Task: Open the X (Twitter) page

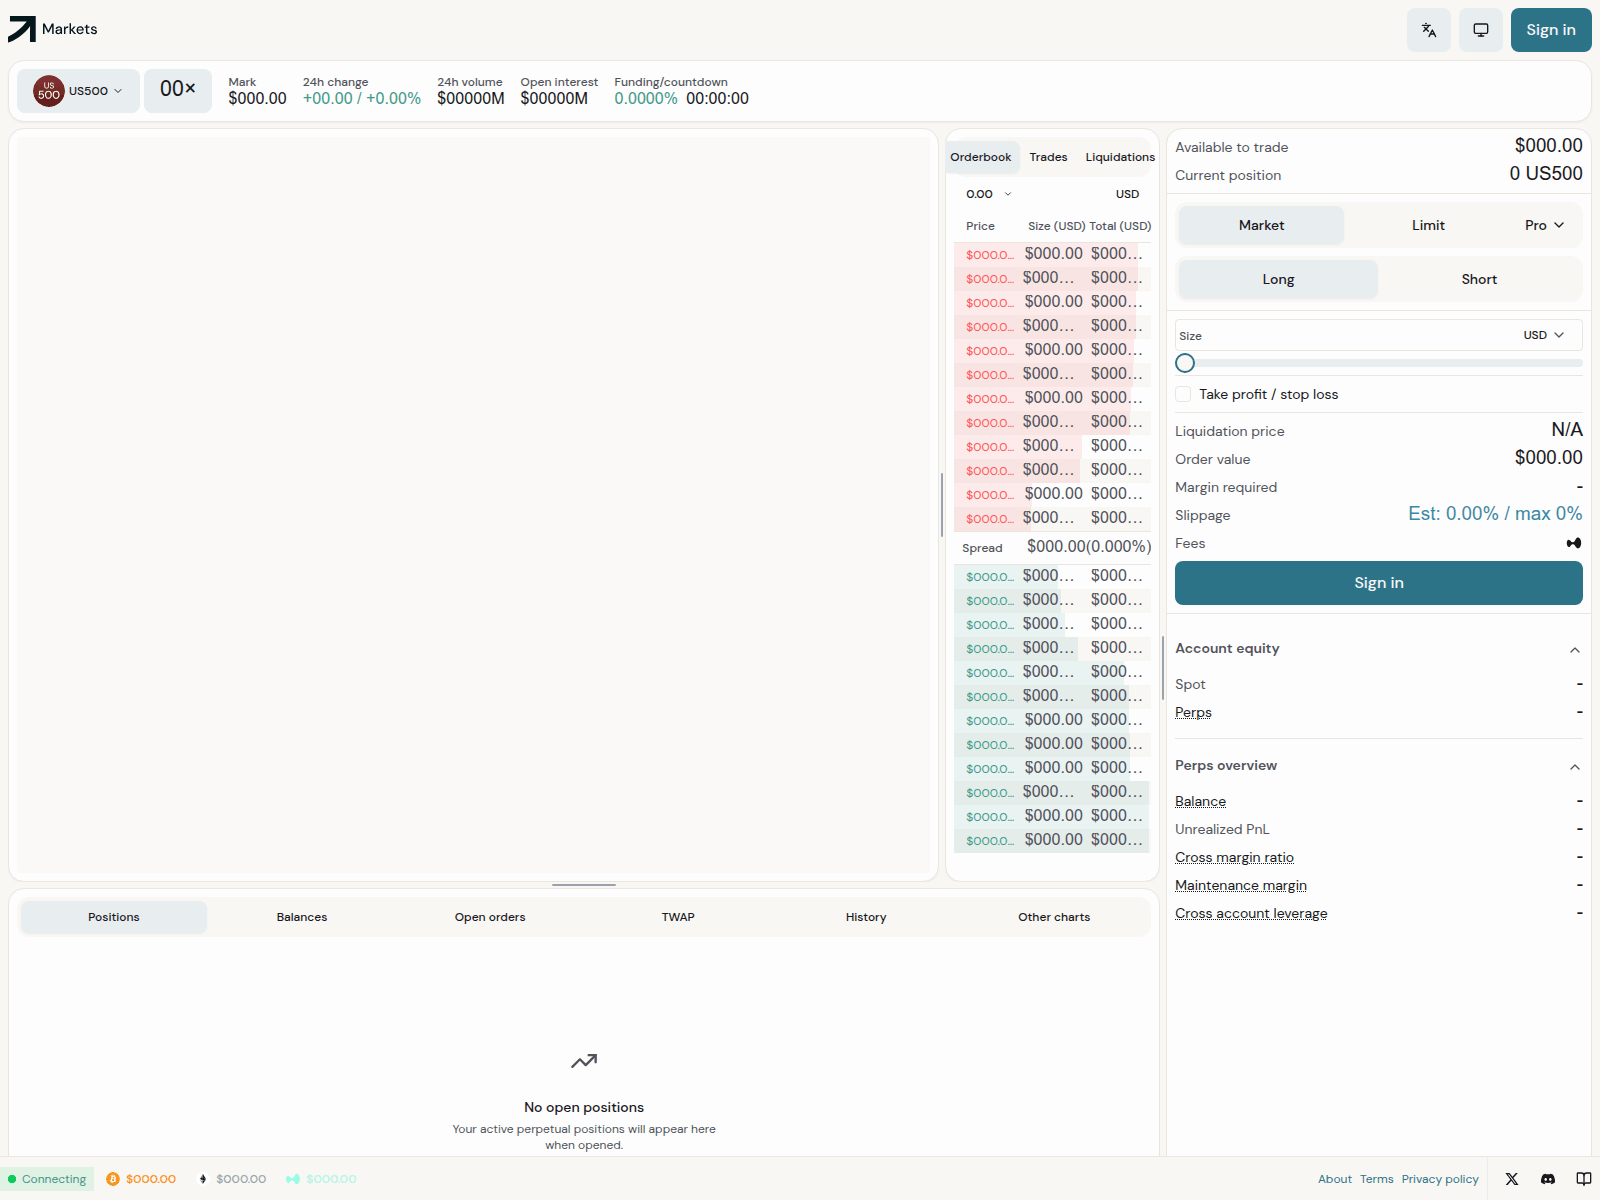Action: 1512,1179
